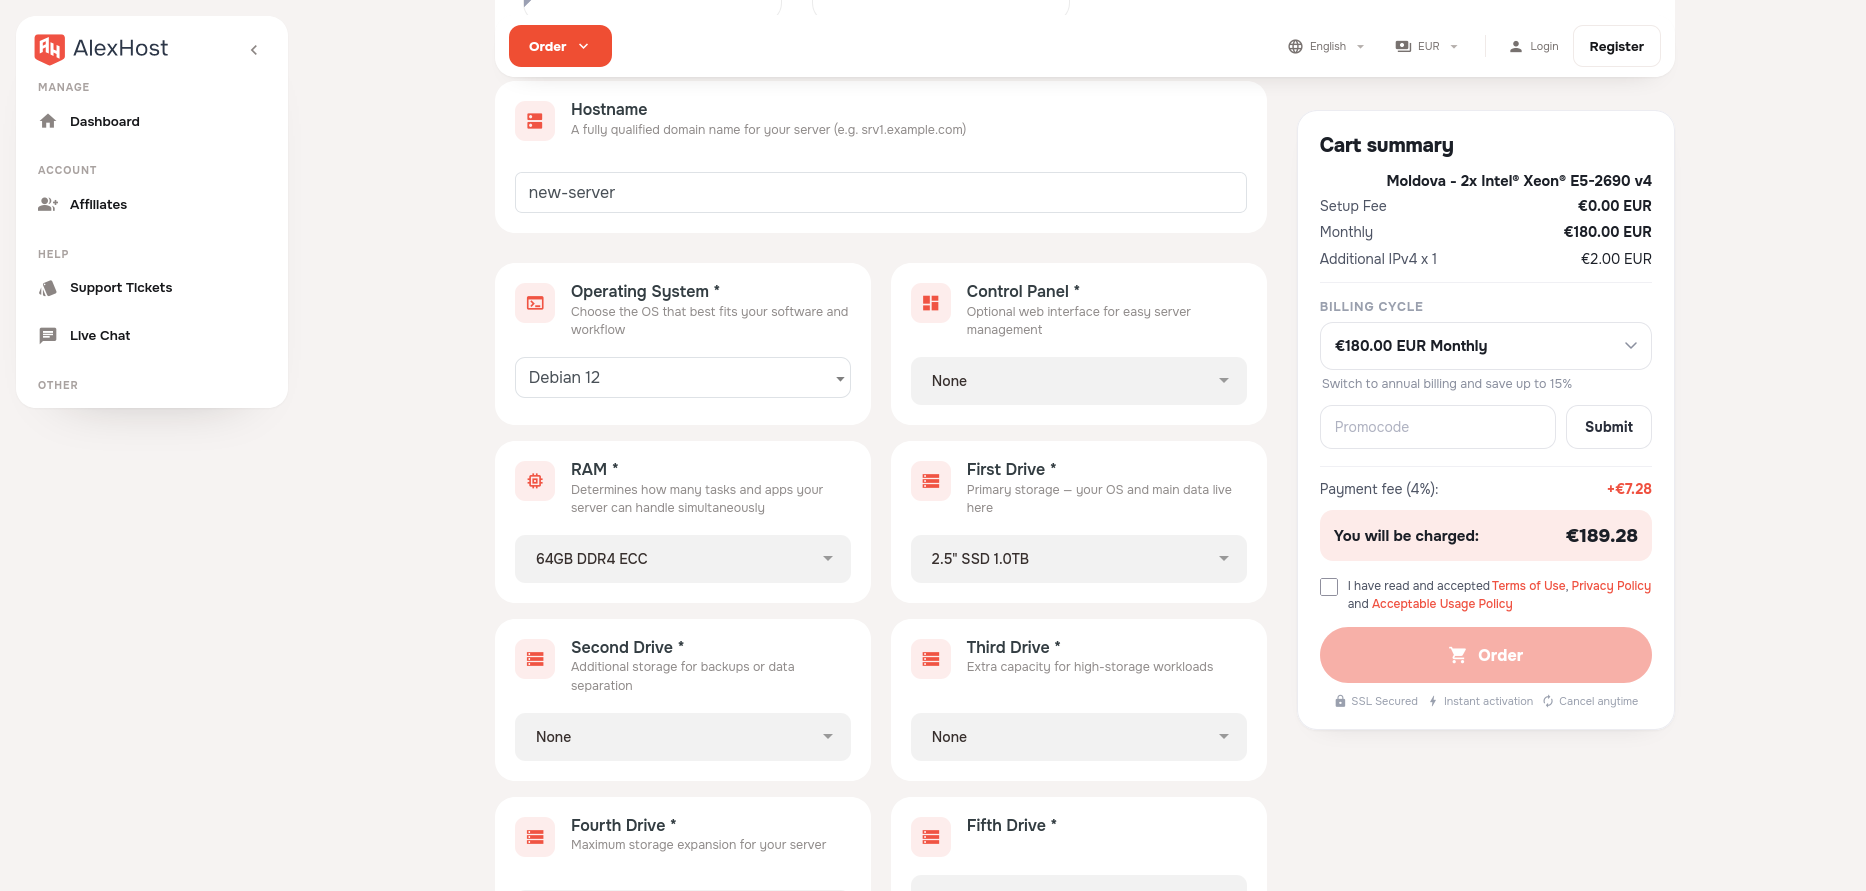Viewport: 1866px width, 891px height.
Task: Click the Dashboard home icon
Action: point(48,121)
